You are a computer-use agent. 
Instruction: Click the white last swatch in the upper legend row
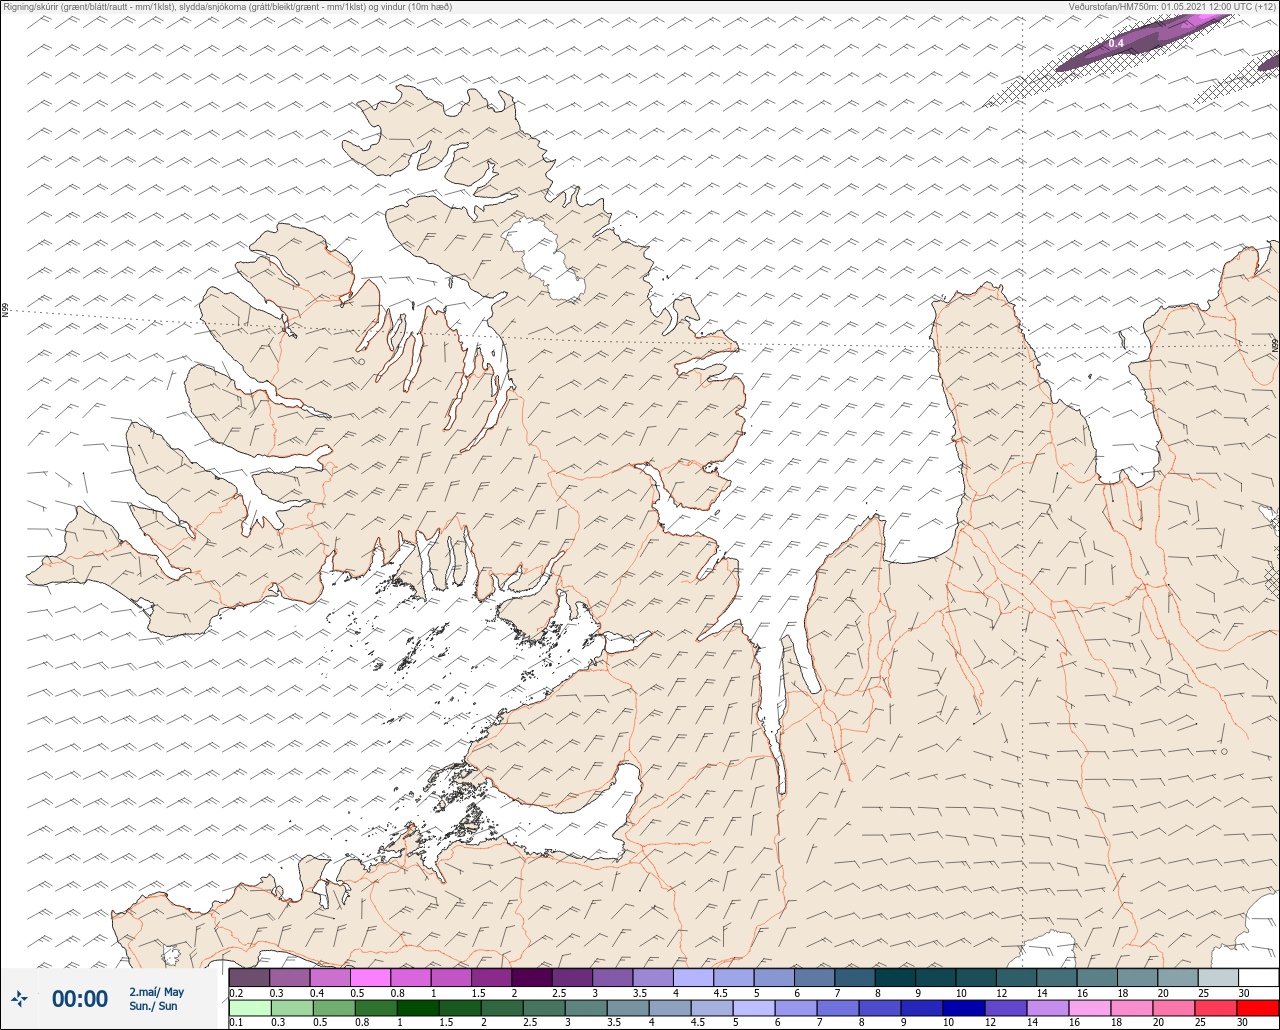(x=1258, y=977)
